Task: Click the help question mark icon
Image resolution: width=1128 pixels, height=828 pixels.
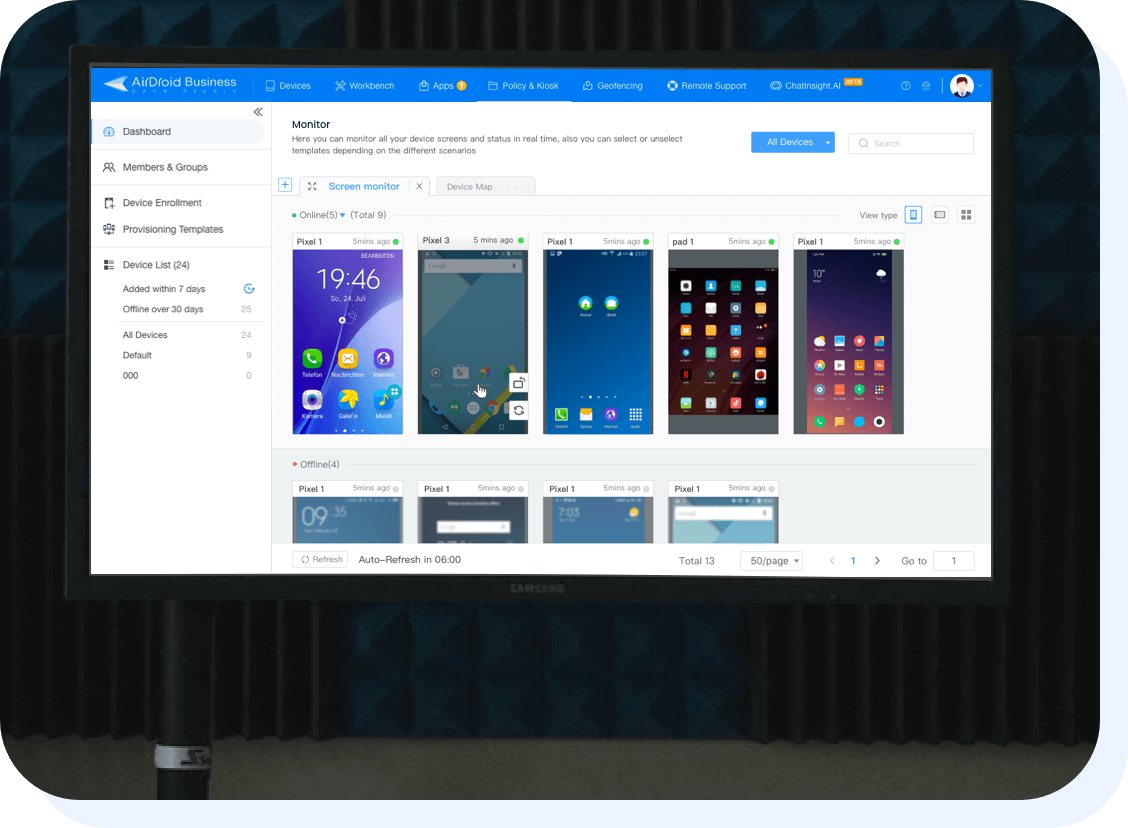Action: (x=906, y=86)
